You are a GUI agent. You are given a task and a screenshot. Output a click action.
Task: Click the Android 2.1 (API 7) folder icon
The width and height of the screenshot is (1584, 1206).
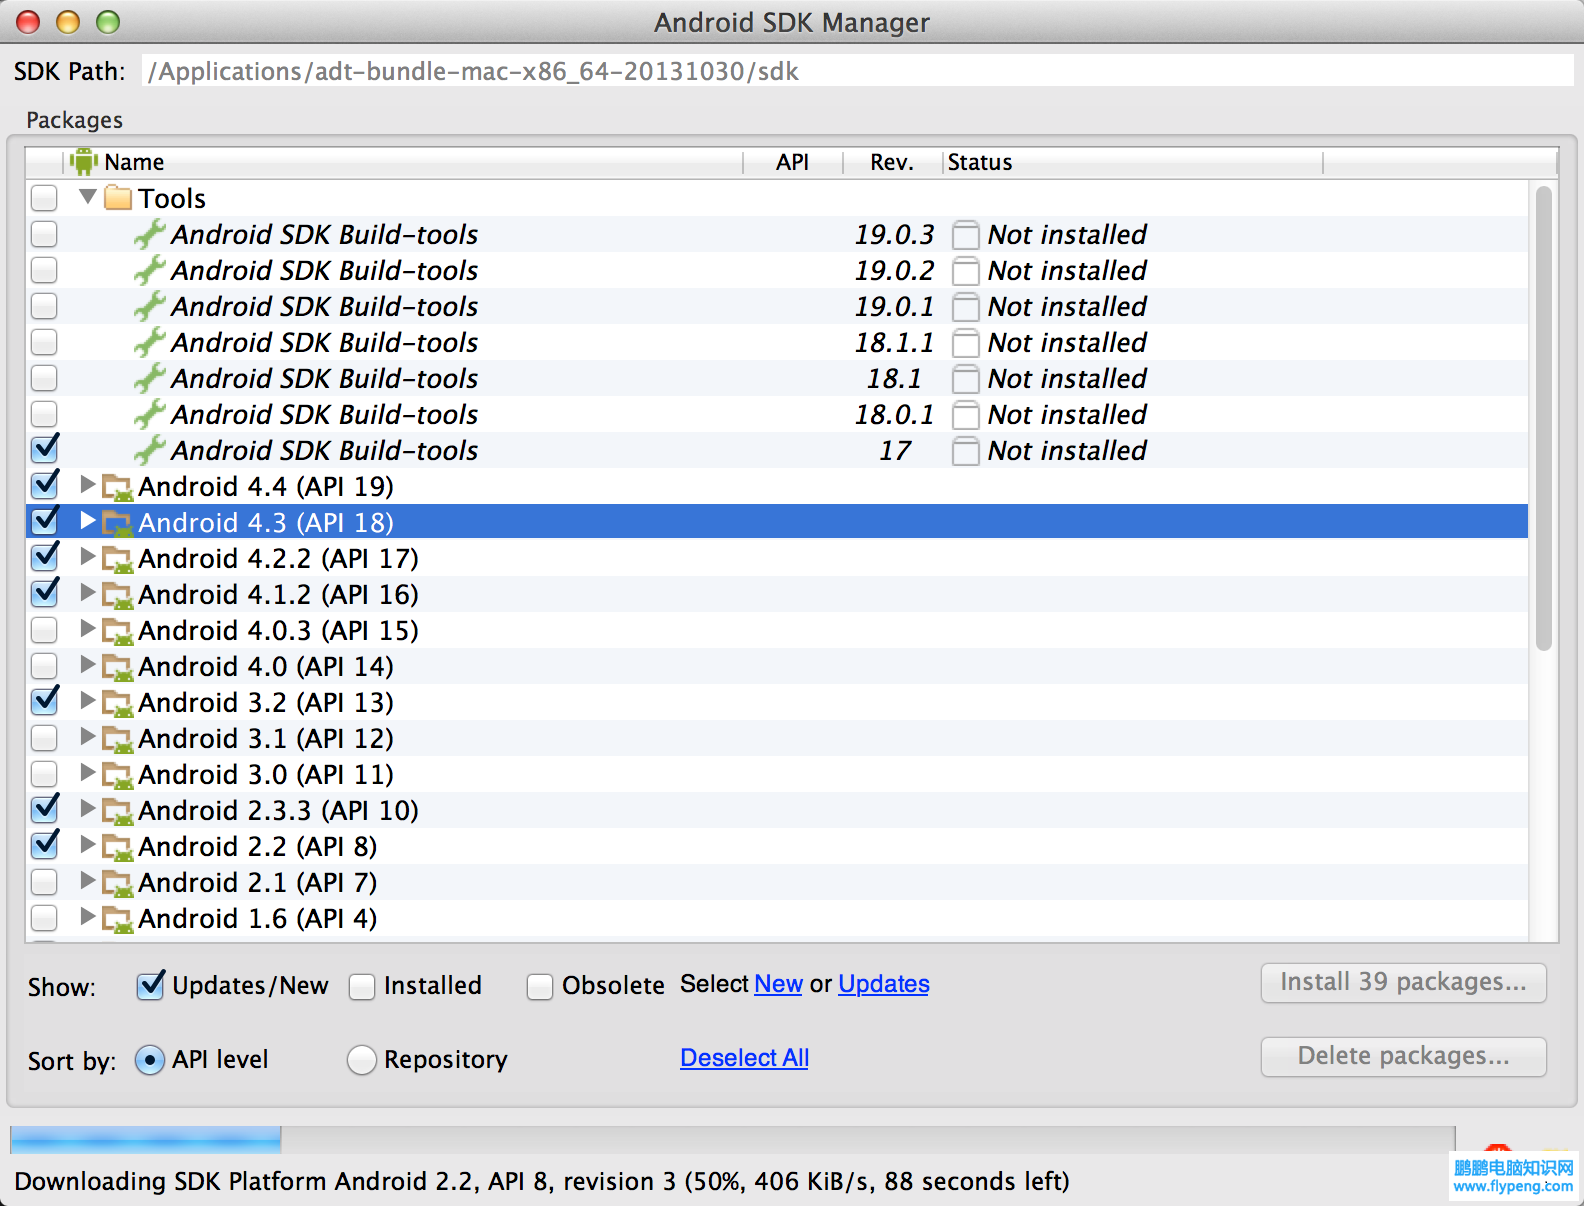(118, 883)
